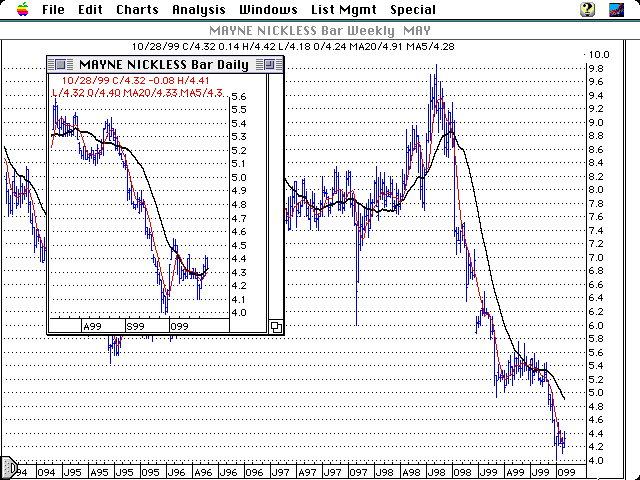
Task: Click the MAYNE NICKLESS Bar Daily title bar
Action: tap(165, 64)
